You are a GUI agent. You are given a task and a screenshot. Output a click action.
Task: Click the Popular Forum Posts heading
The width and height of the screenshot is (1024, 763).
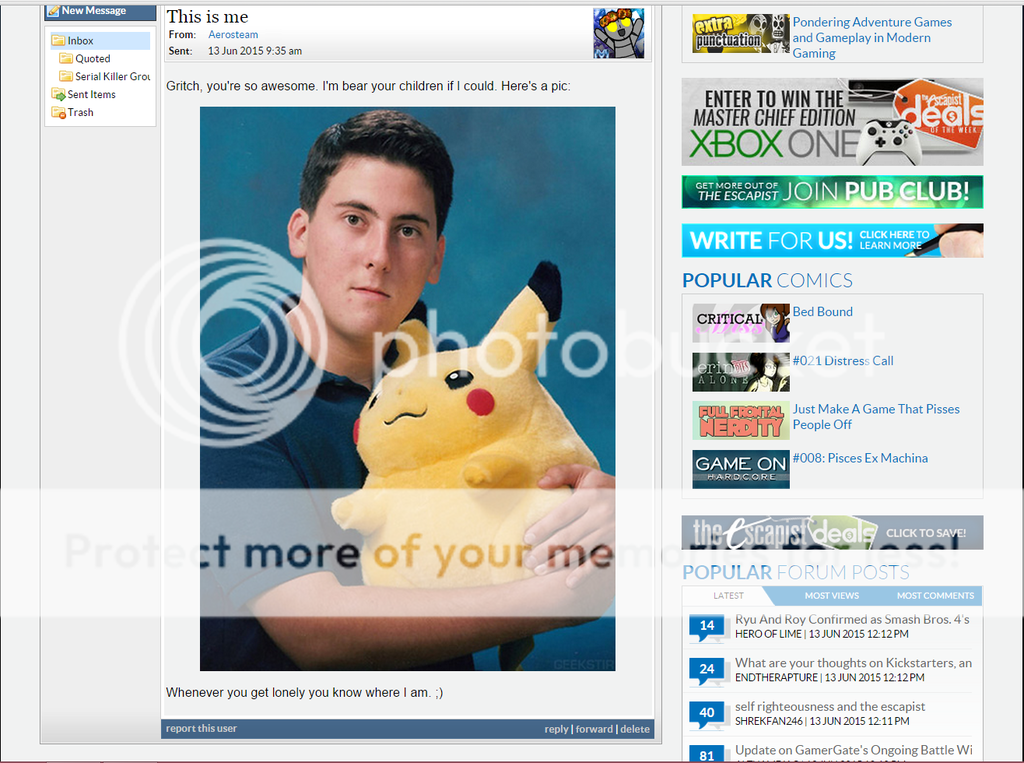pos(795,572)
